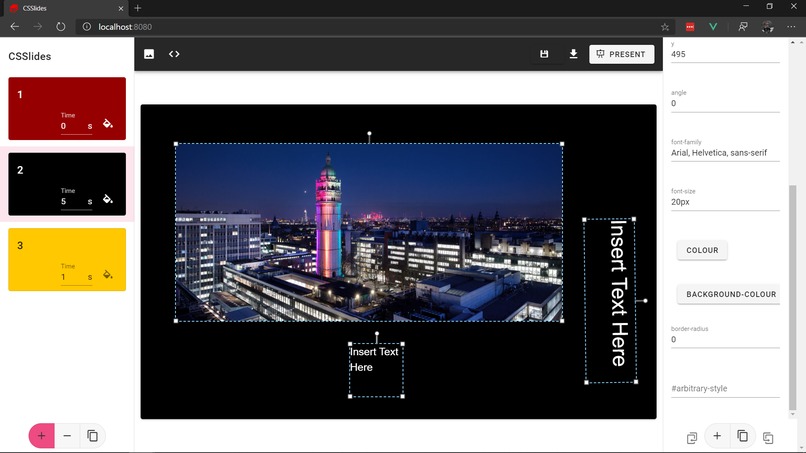Edit Time field on slide 1
Viewport: 806px width, 453px height.
[76, 126]
